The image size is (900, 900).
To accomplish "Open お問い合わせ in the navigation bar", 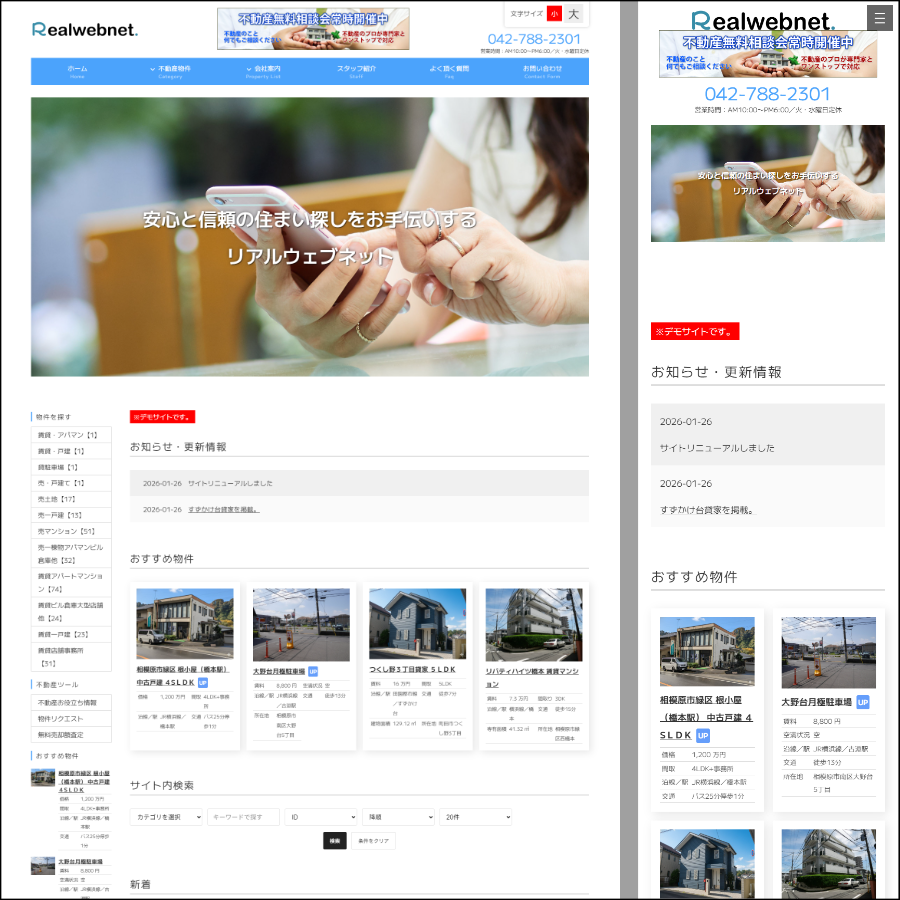I will (x=542, y=71).
